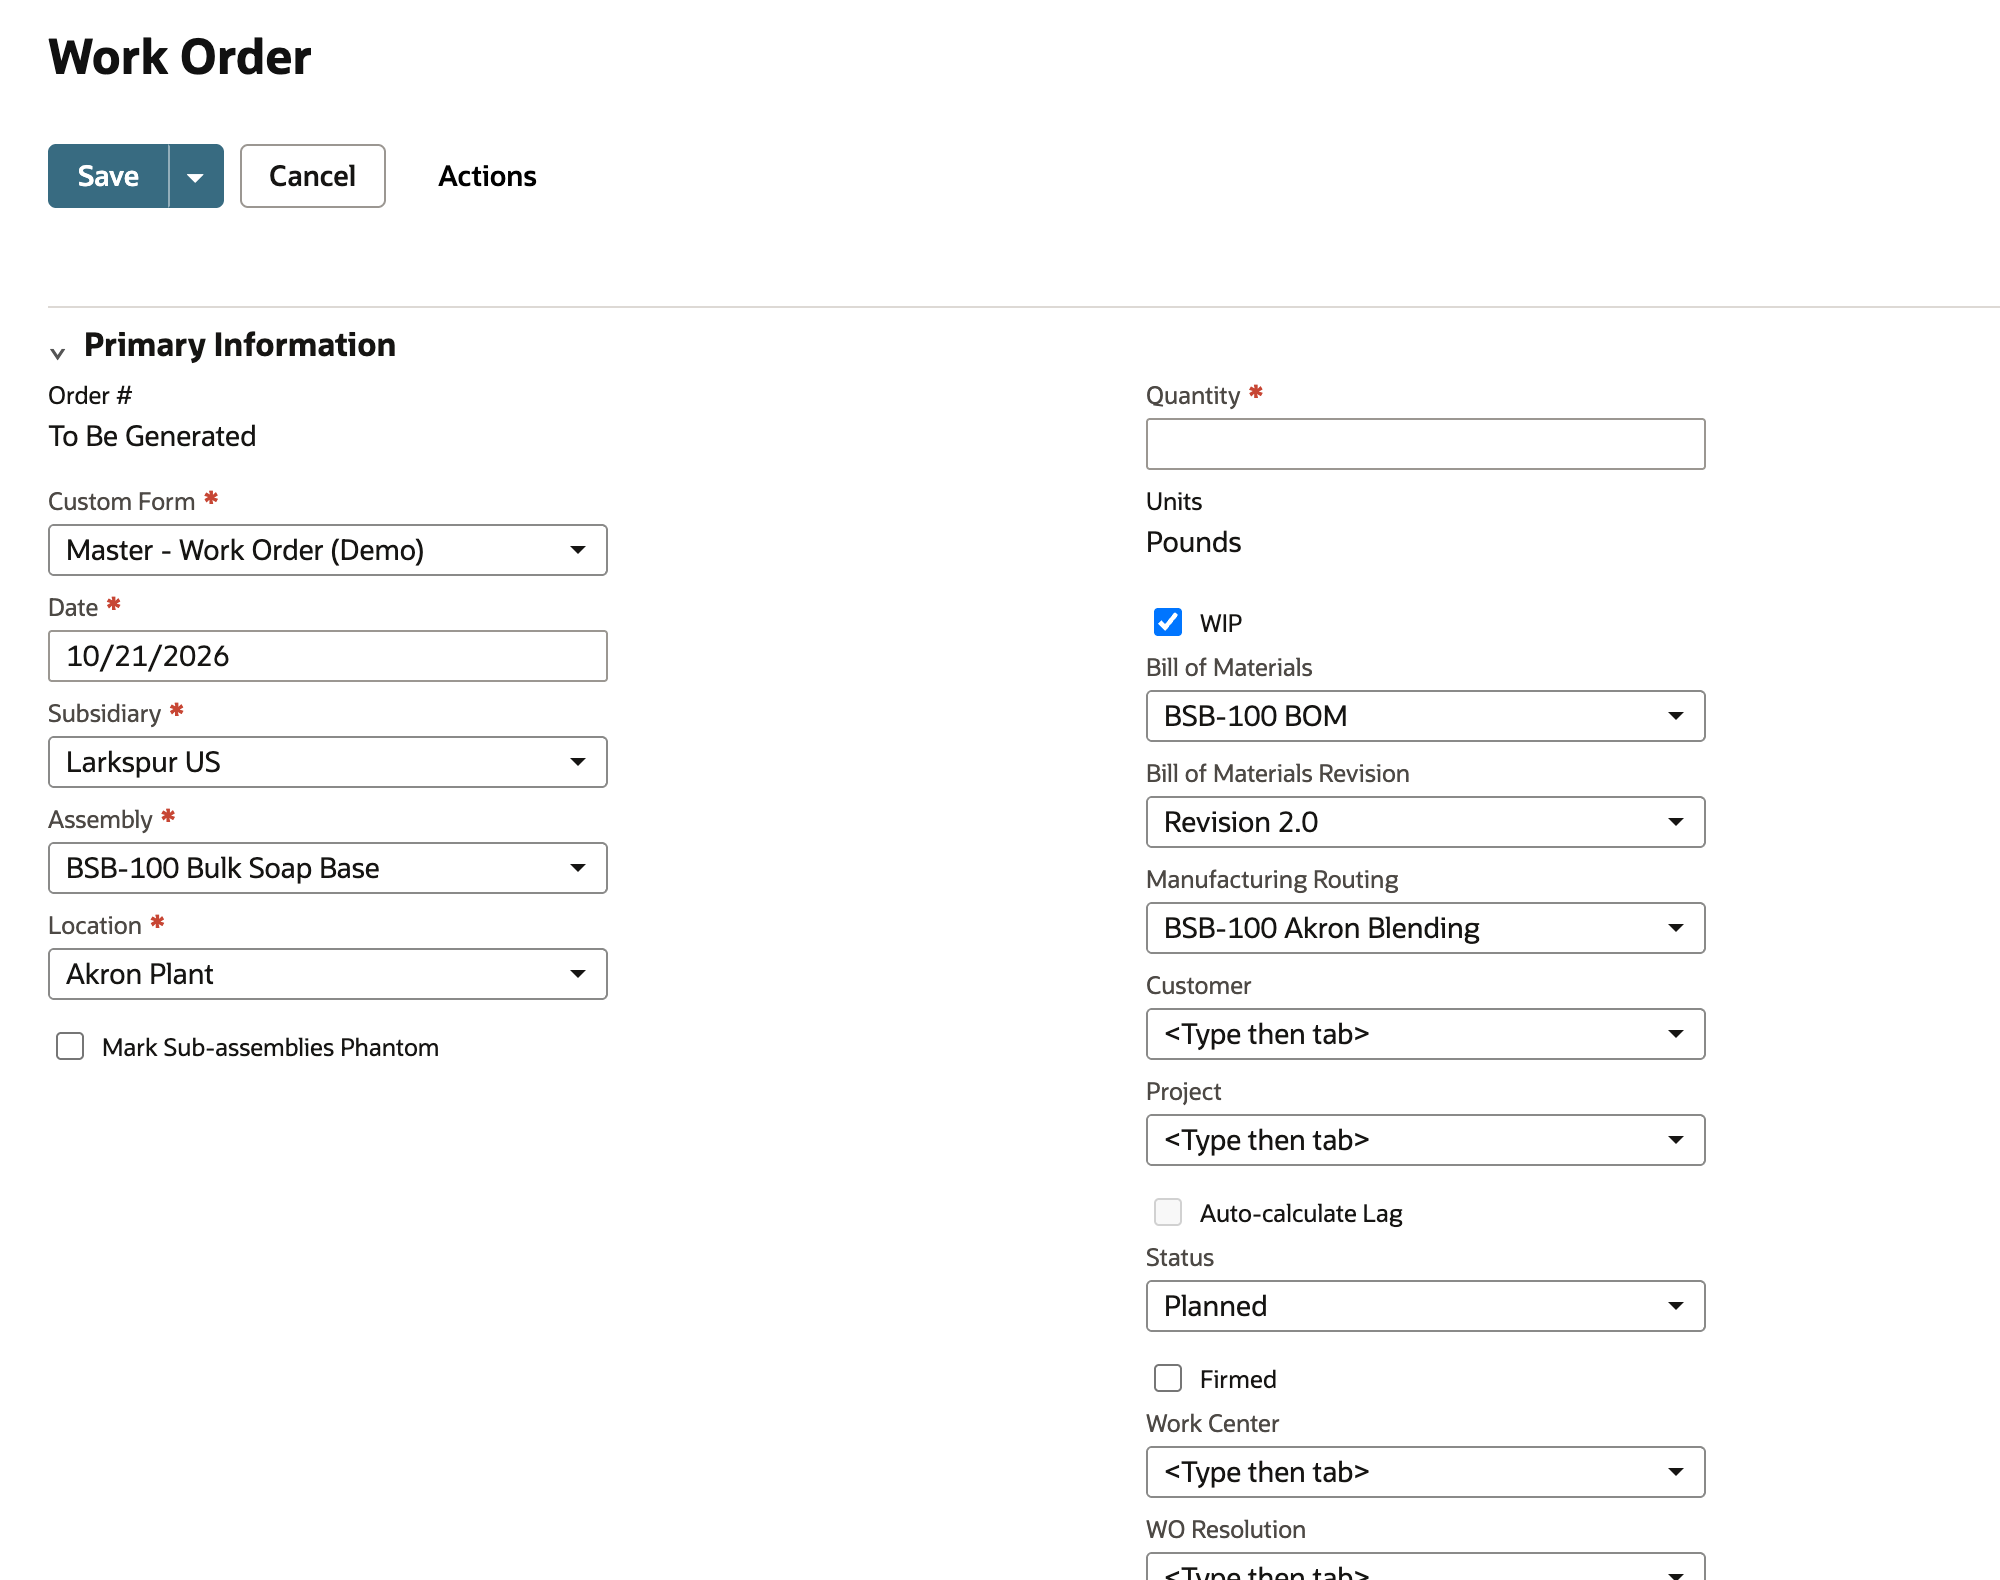Collapse the Primary Information section

click(x=58, y=352)
